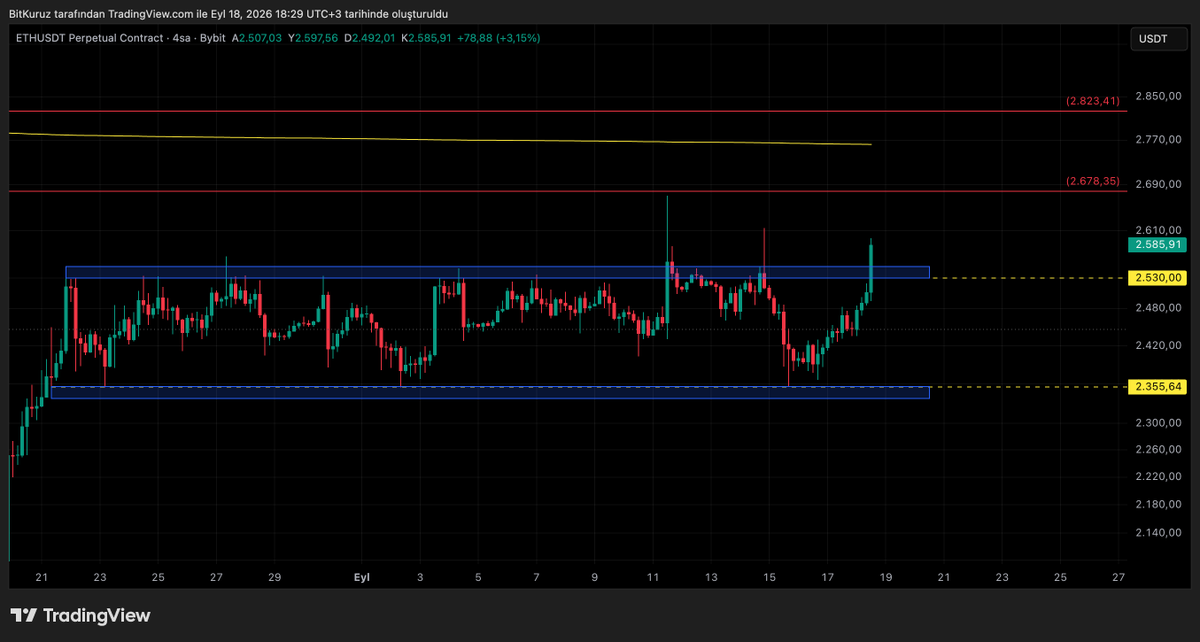The height and width of the screenshot is (642, 1200).
Task: Click the 2.610,00 price axis value
Action: pyautogui.click(x=1158, y=229)
